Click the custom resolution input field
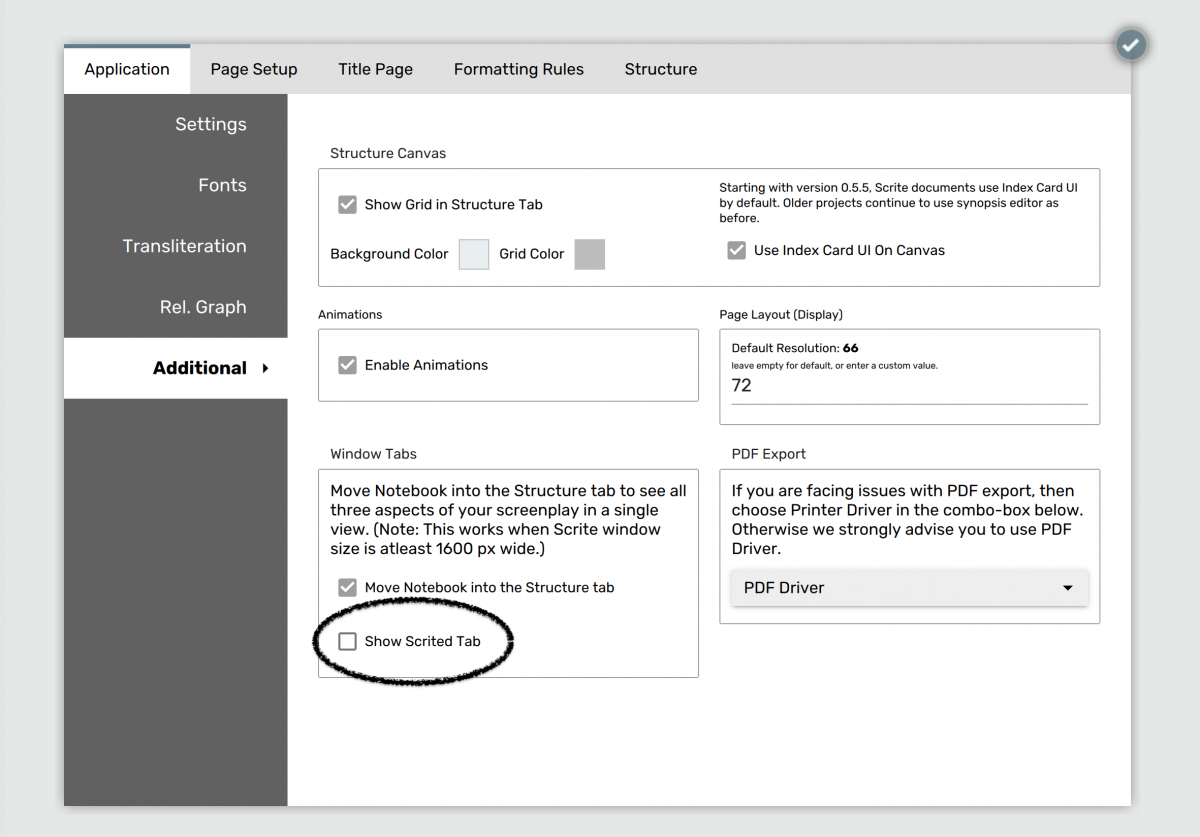Viewport: 1200px width, 837px height. click(908, 386)
